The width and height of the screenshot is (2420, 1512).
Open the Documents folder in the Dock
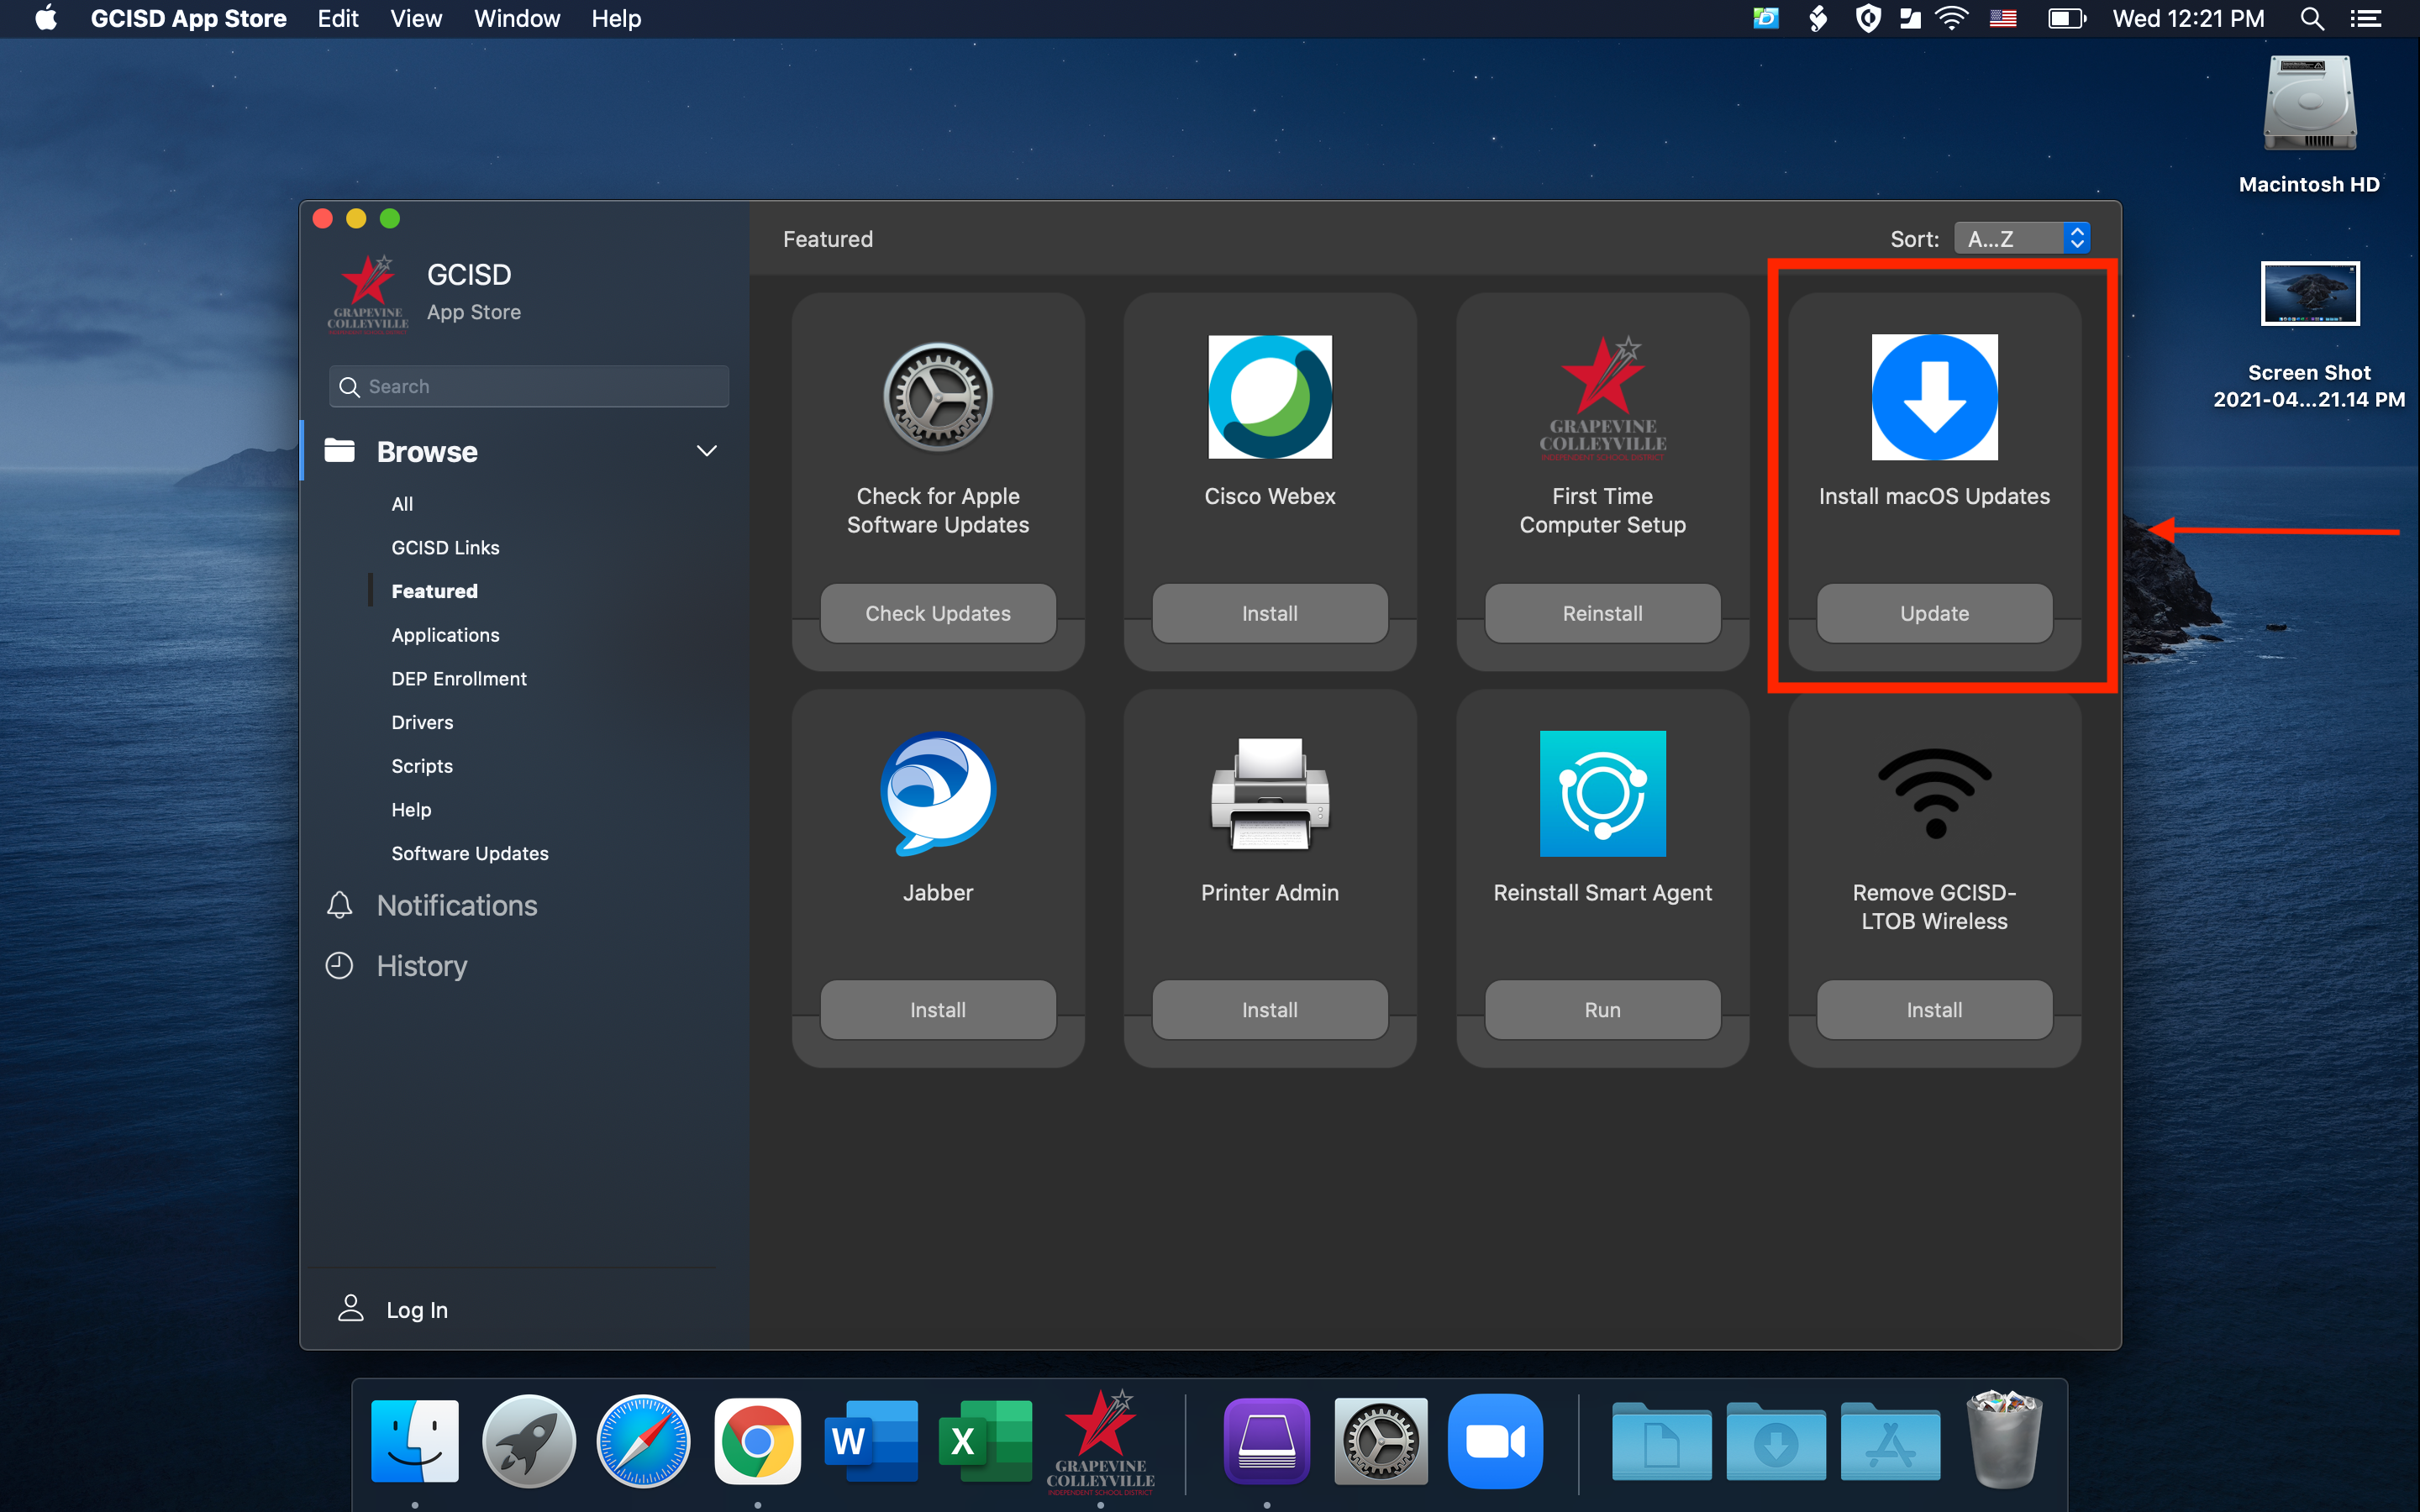[x=1662, y=1441]
